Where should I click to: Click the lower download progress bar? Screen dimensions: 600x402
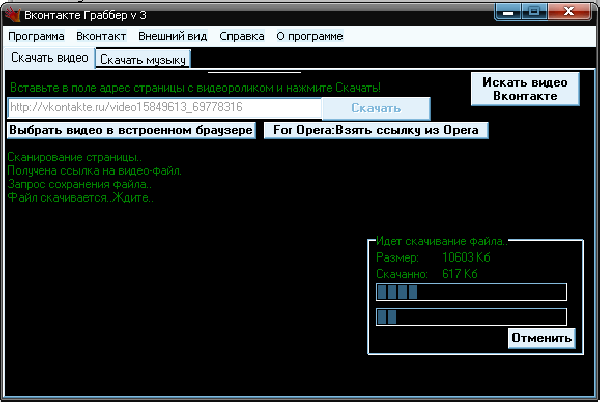[x=471, y=317]
